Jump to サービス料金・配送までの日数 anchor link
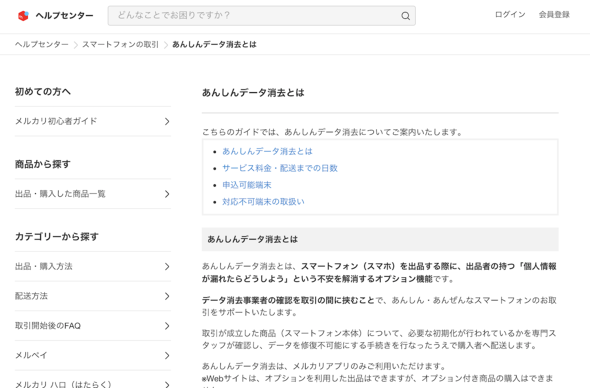This screenshot has width=590, height=388. pos(280,168)
